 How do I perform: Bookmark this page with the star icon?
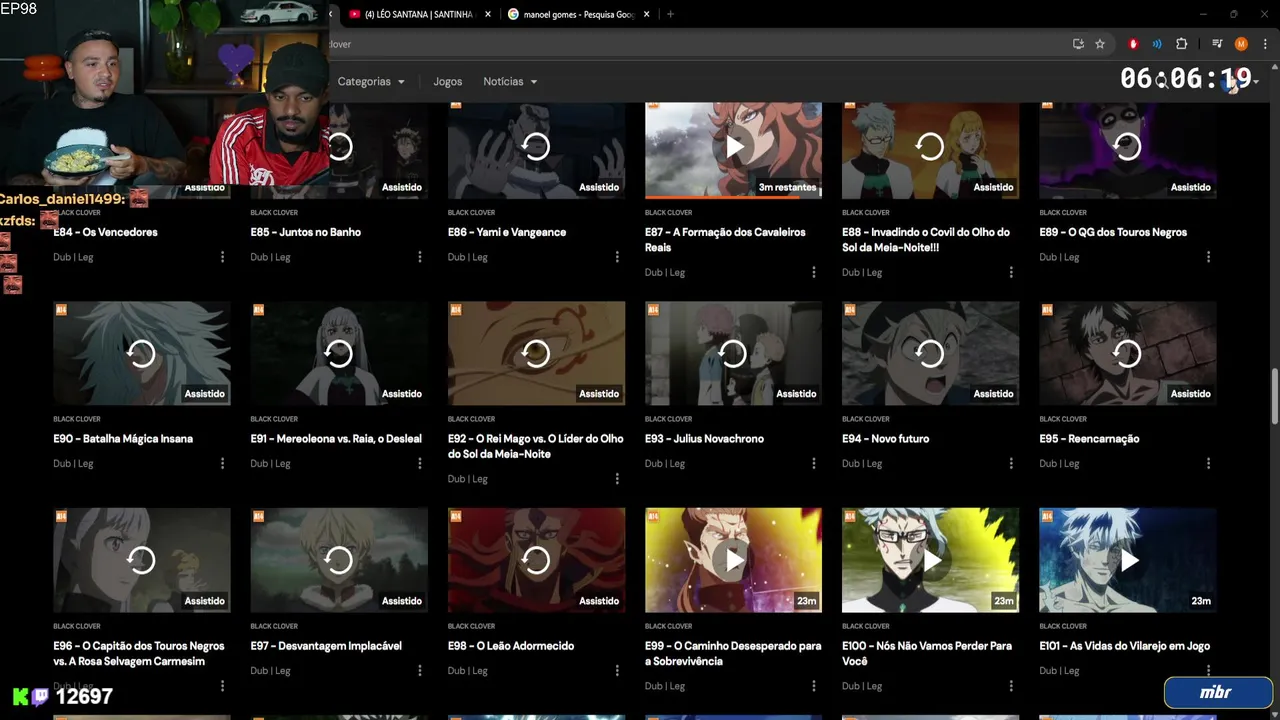tap(1100, 44)
